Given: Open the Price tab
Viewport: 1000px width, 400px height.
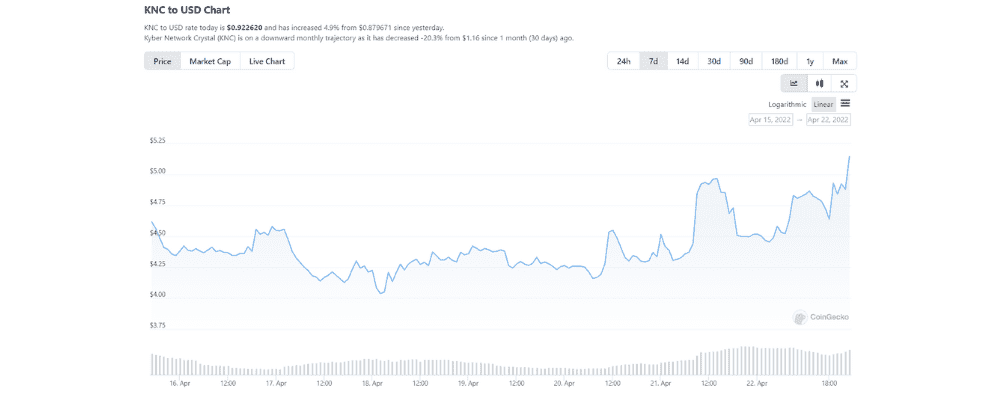Looking at the screenshot, I should pyautogui.click(x=162, y=62).
